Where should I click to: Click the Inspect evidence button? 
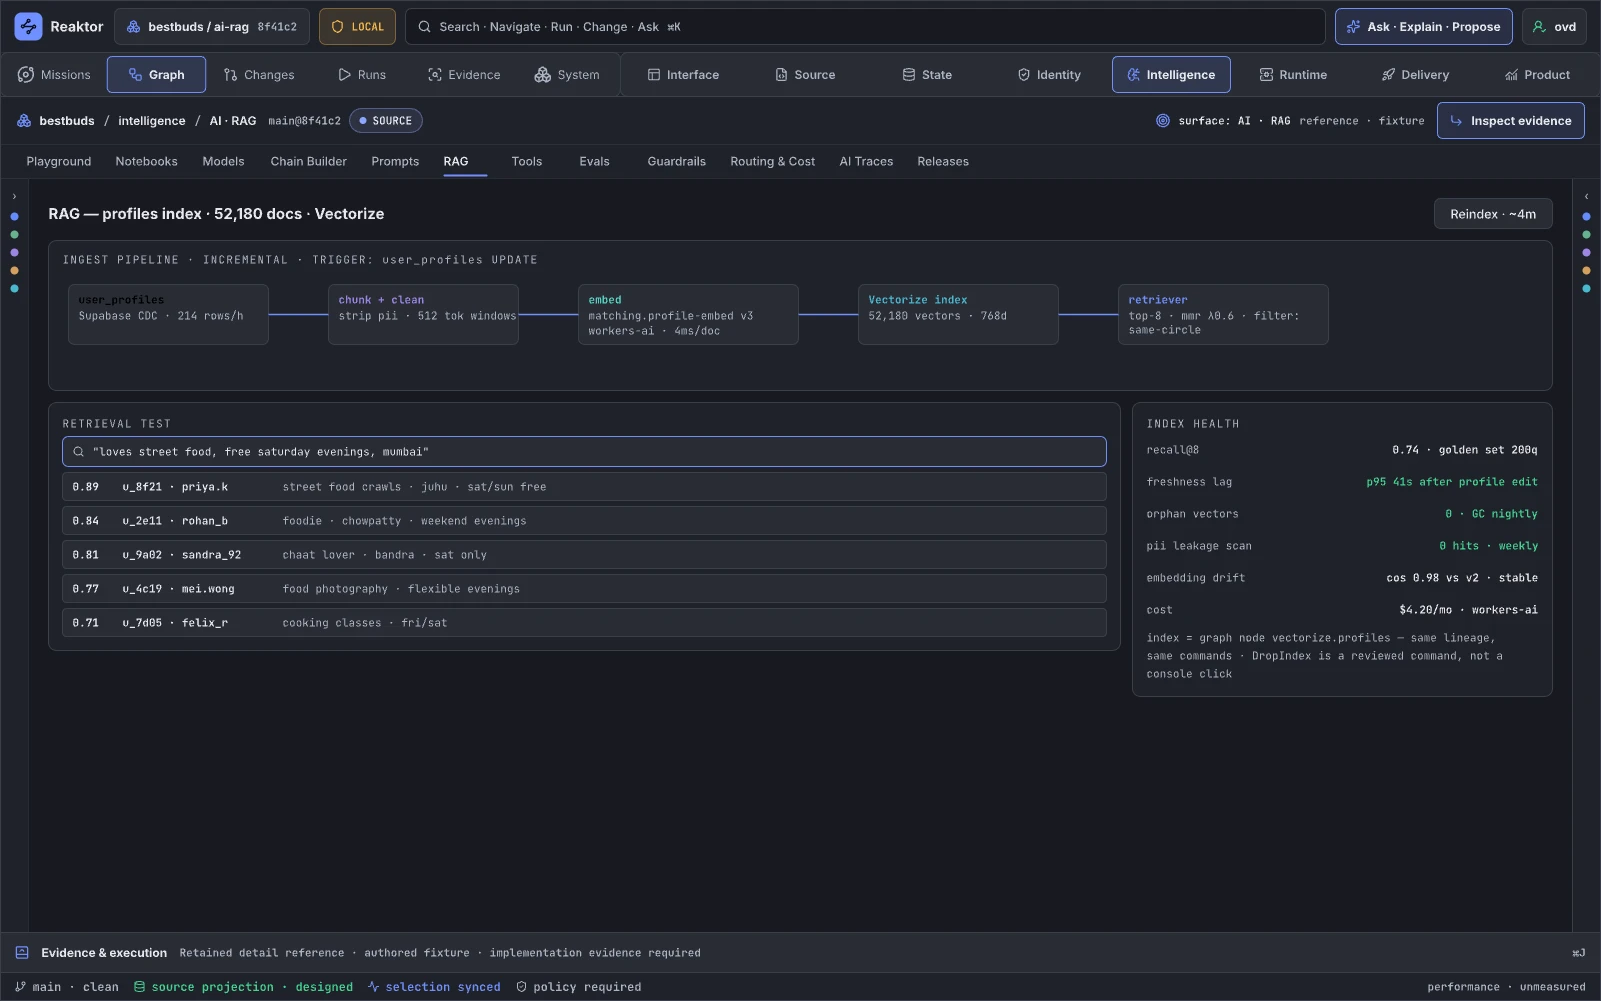[x=1510, y=121]
